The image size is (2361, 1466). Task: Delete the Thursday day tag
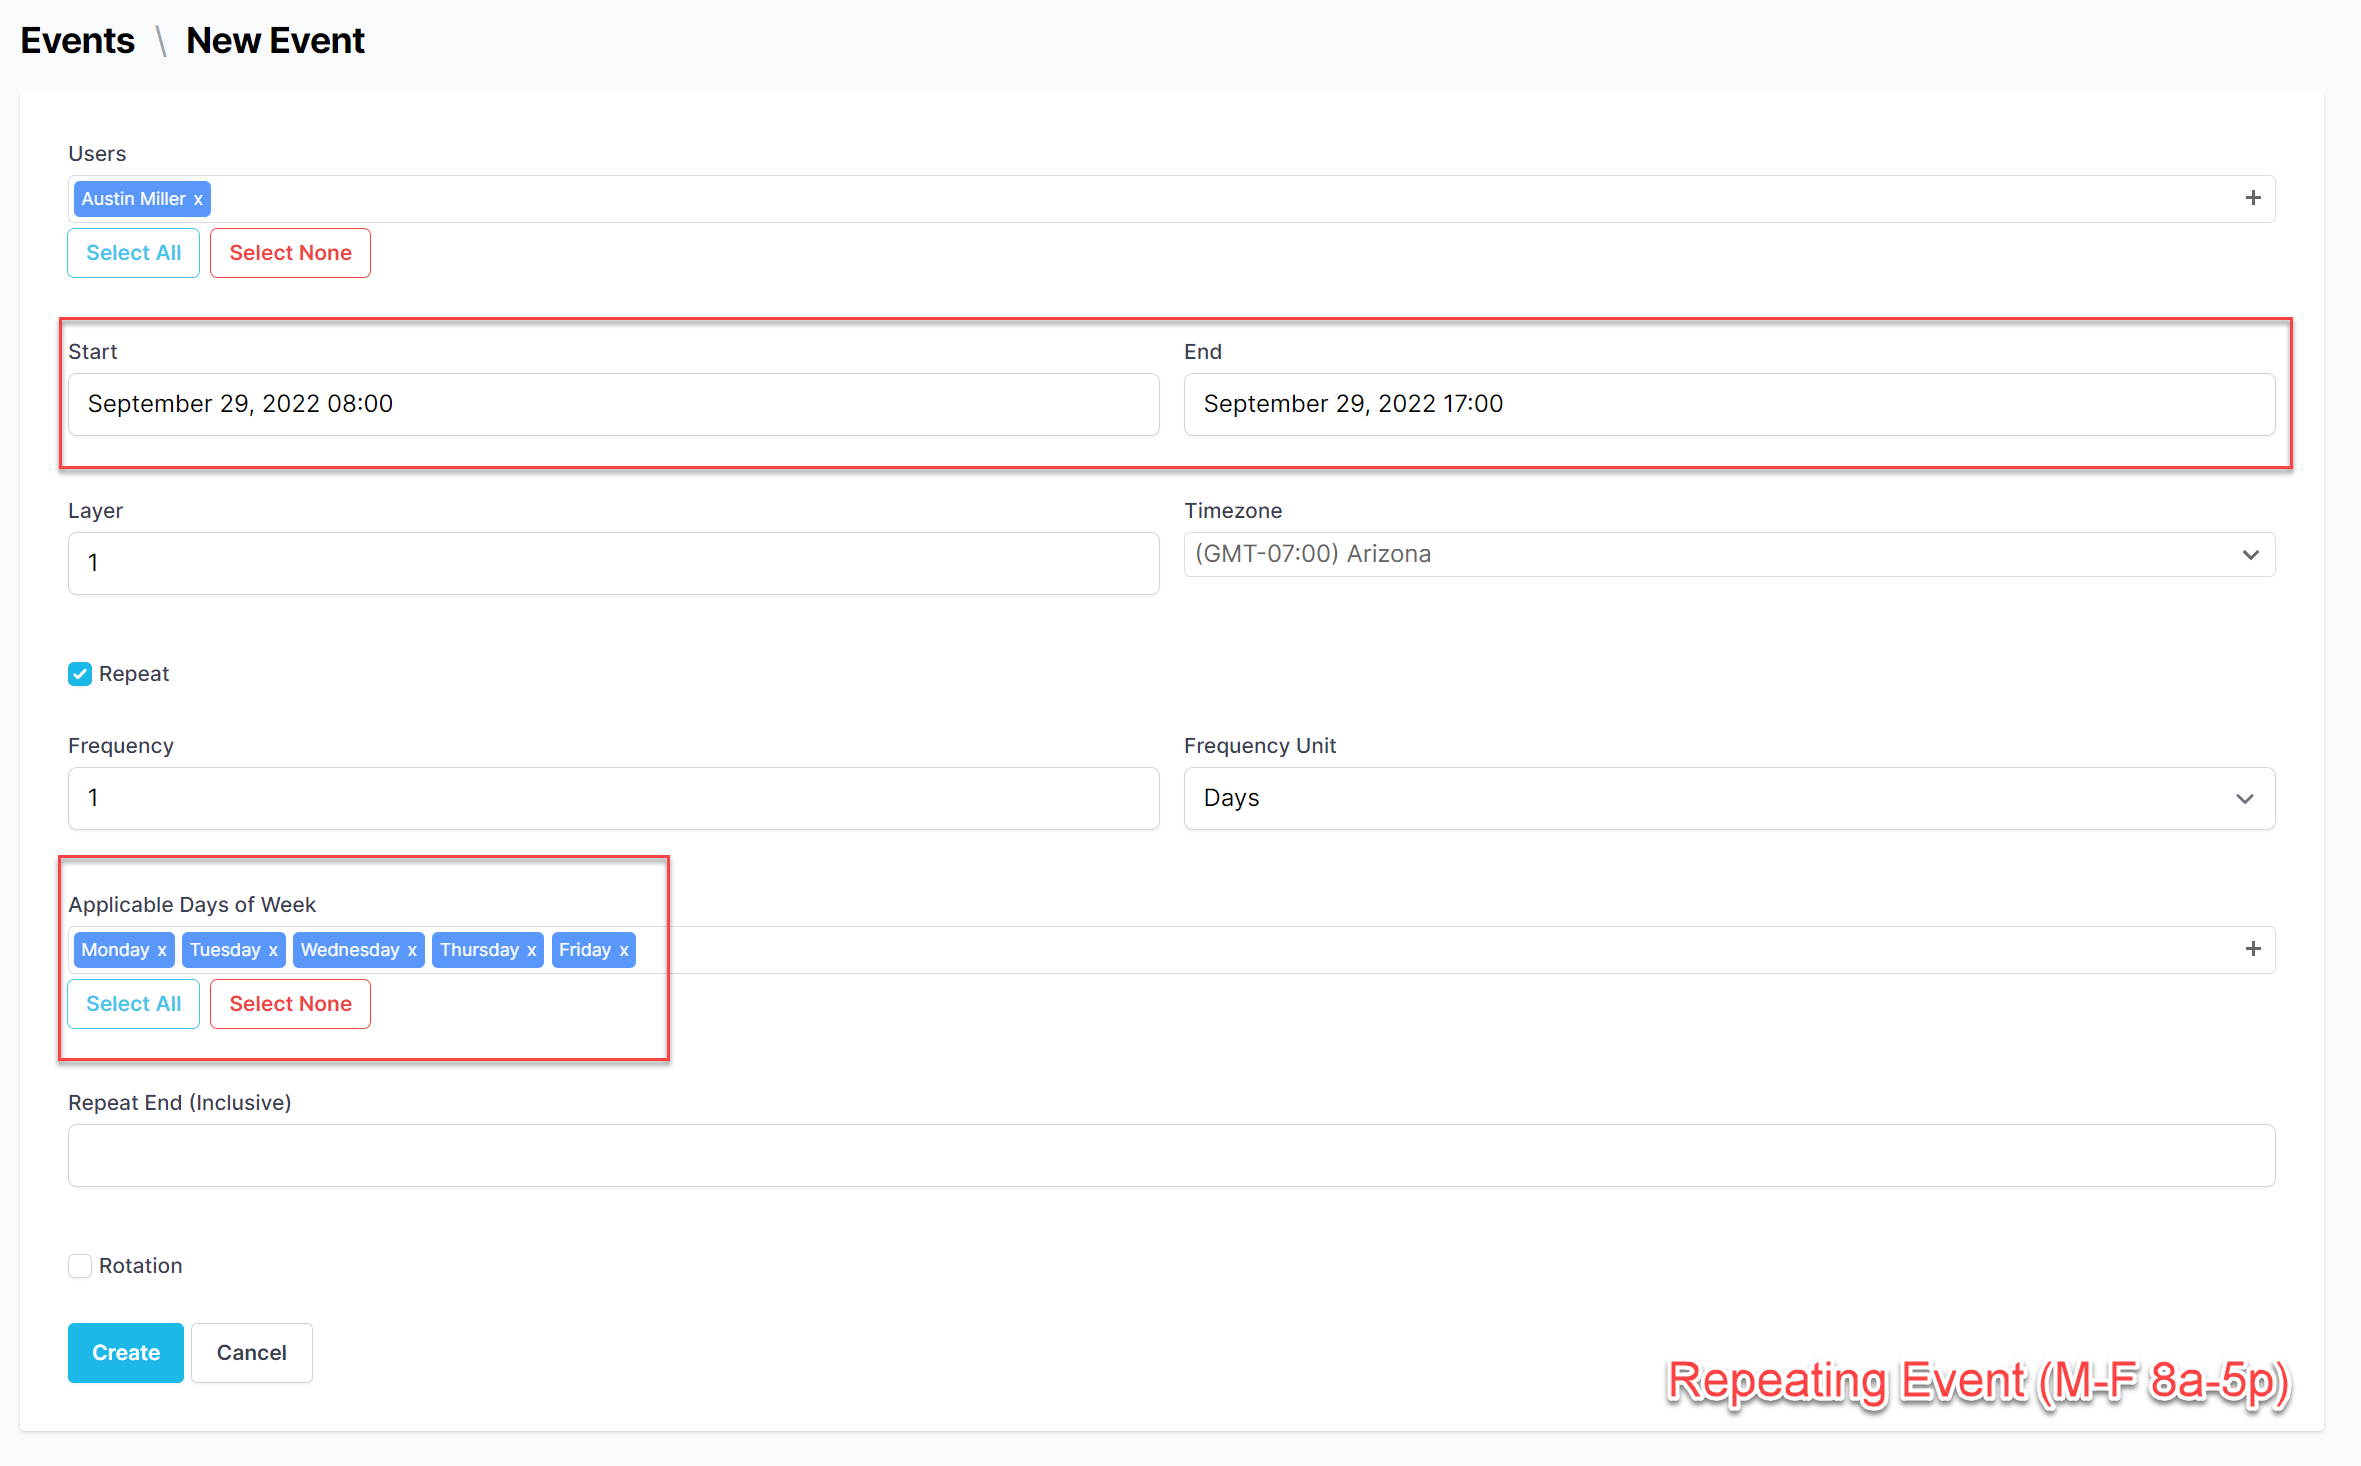tap(532, 950)
